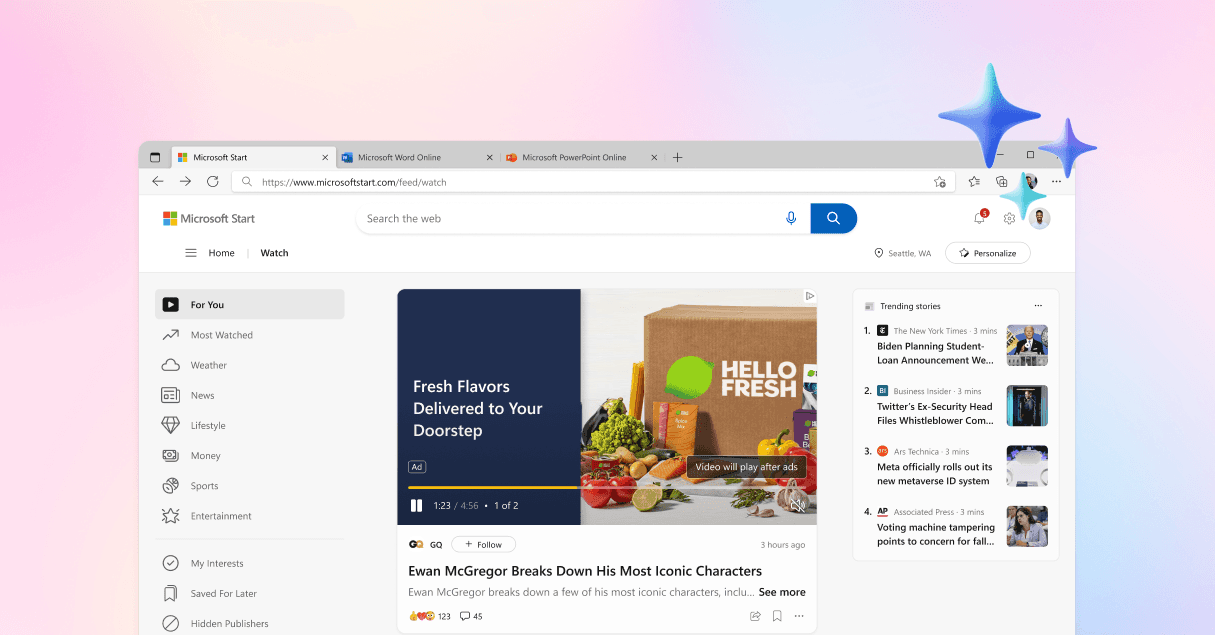Image resolution: width=1215 pixels, height=635 pixels.
Task: Open Trending stories more options ellipsis
Action: (x=1038, y=306)
